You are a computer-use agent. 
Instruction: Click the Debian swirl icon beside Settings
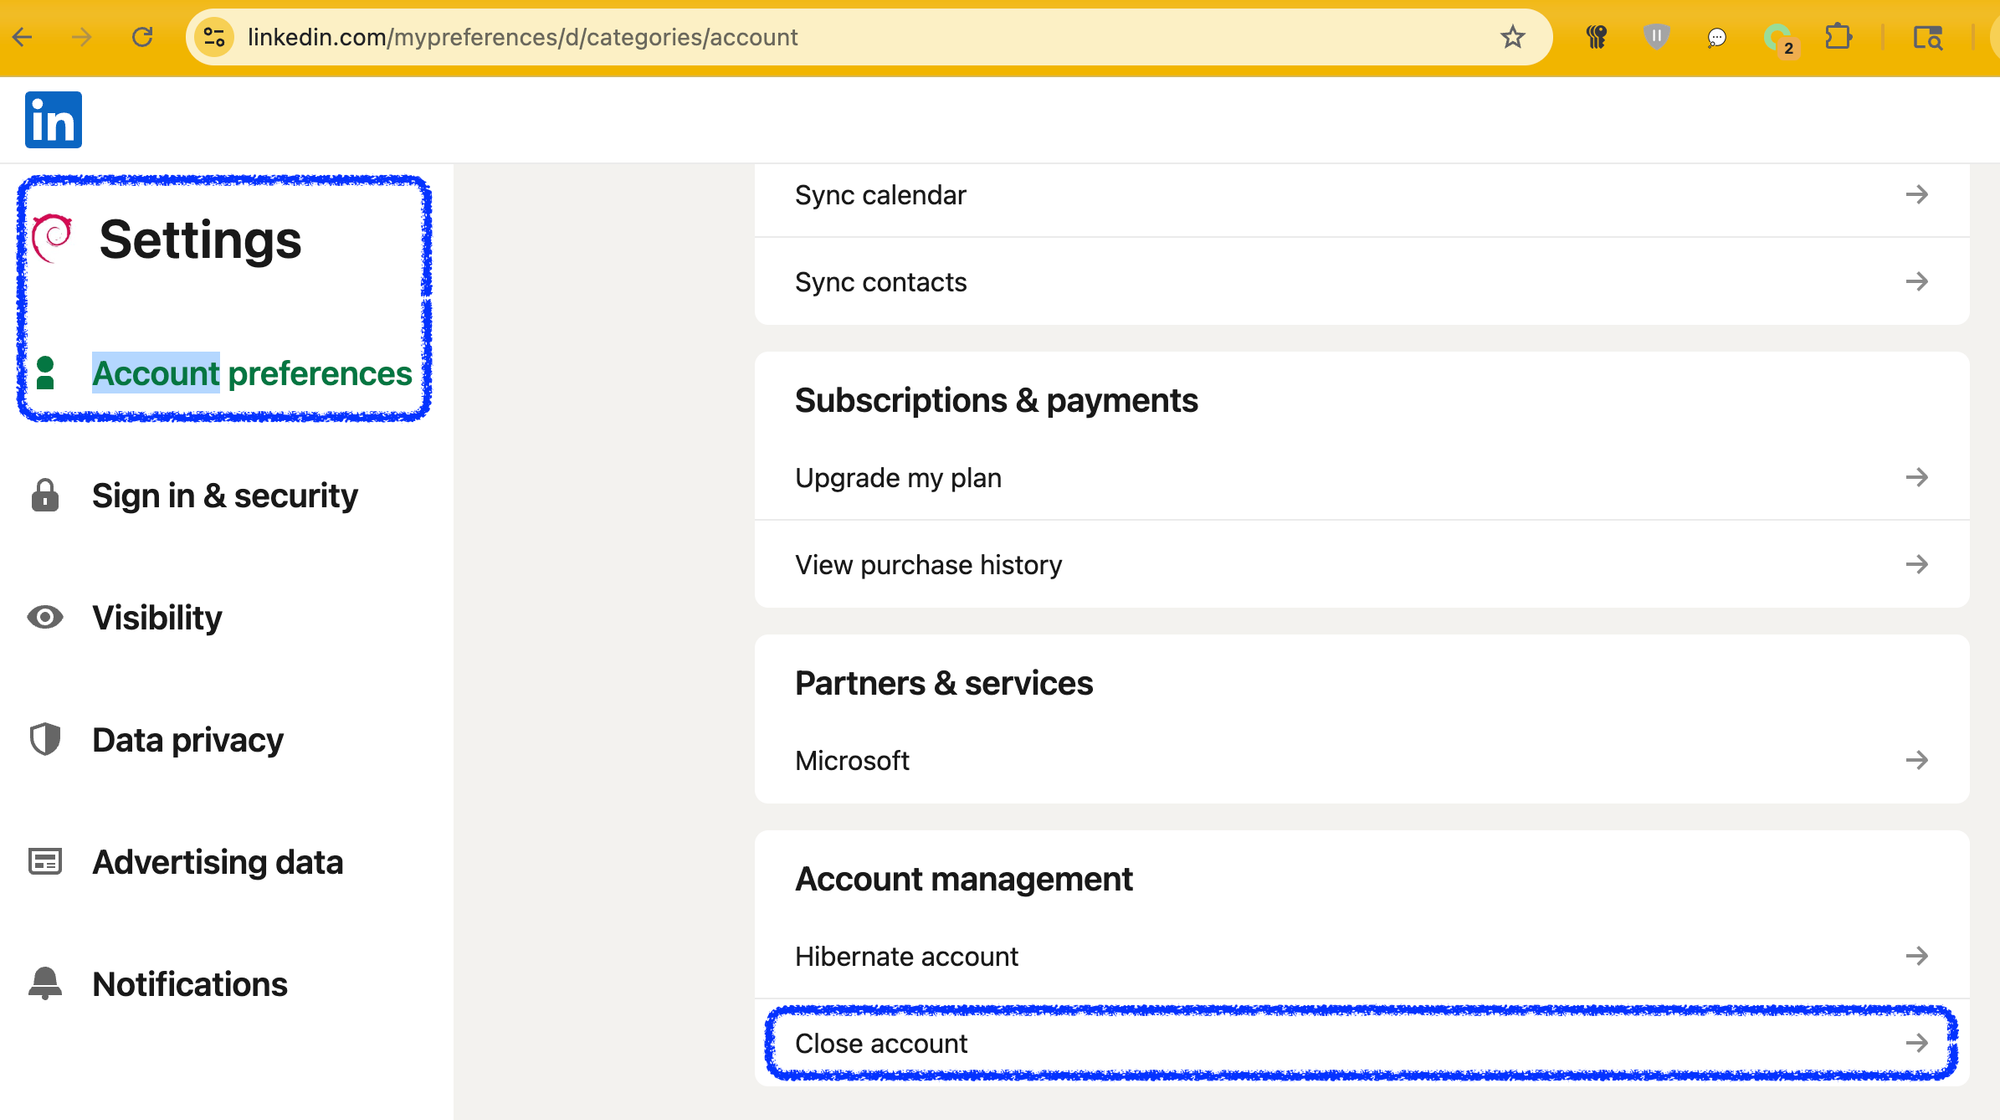pyautogui.click(x=52, y=238)
